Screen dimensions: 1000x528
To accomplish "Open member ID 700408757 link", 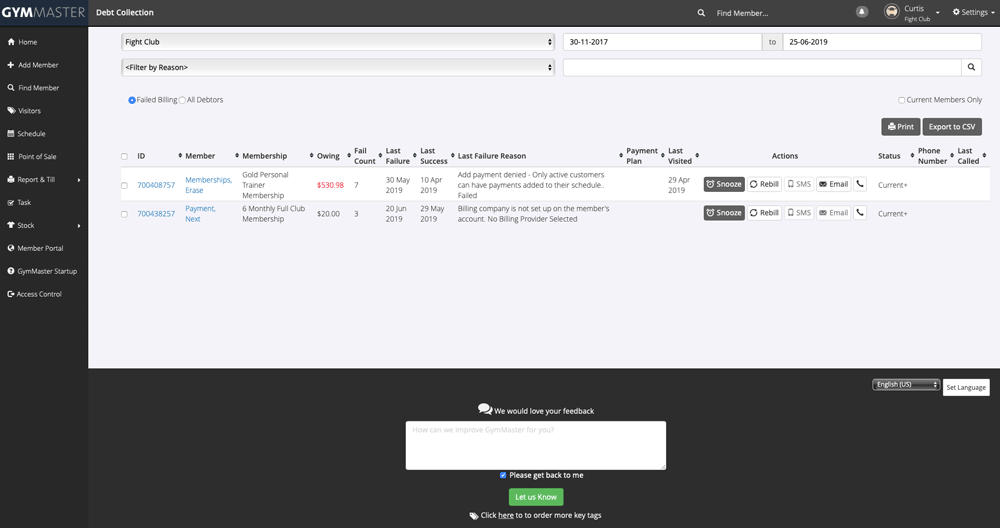I will click(156, 185).
